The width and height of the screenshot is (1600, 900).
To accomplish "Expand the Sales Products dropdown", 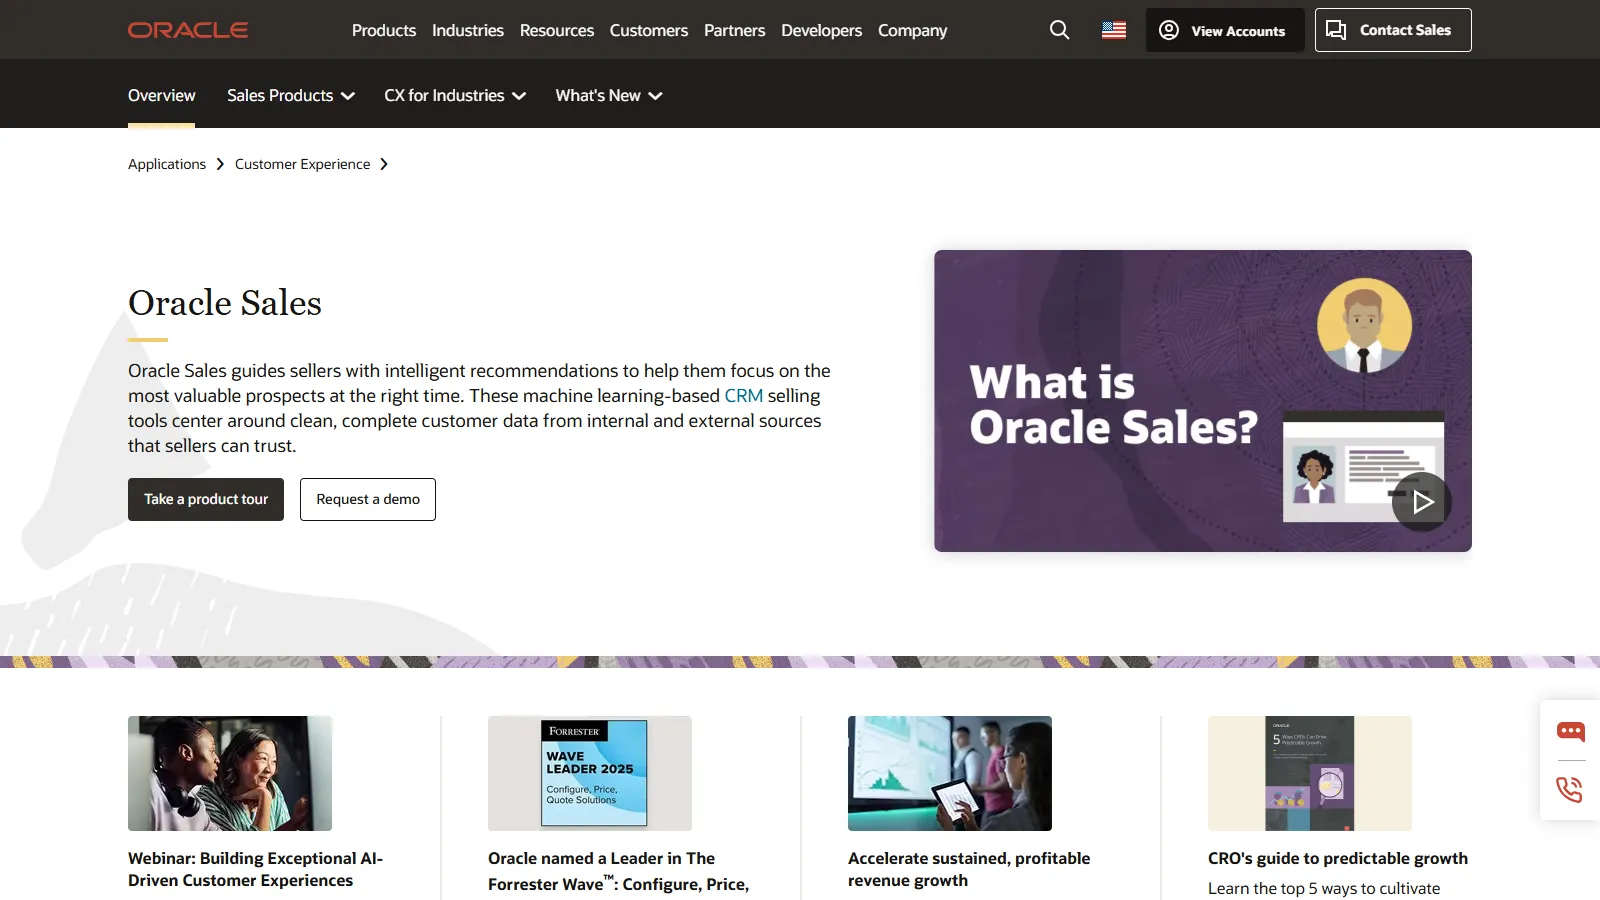I will 290,95.
